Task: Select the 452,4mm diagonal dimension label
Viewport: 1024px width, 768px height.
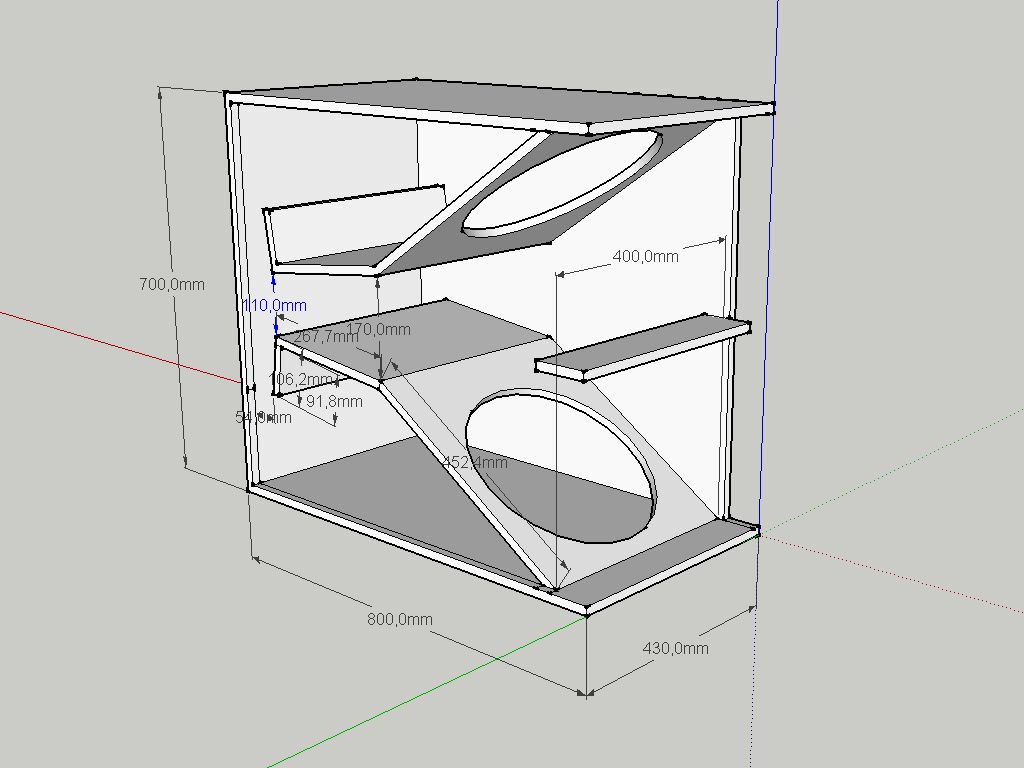Action: [x=475, y=462]
